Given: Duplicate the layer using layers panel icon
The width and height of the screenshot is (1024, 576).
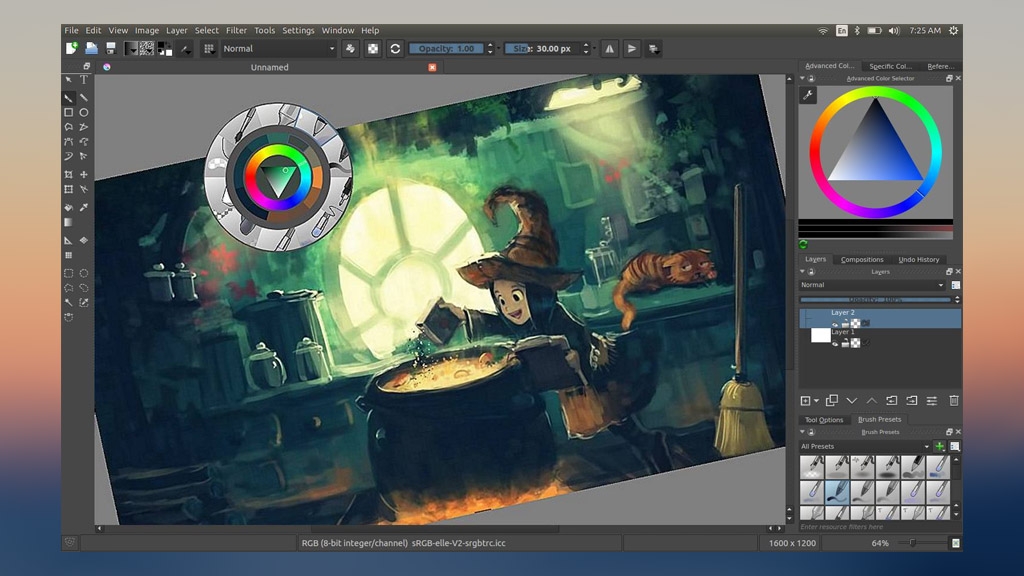Looking at the screenshot, I should point(831,400).
